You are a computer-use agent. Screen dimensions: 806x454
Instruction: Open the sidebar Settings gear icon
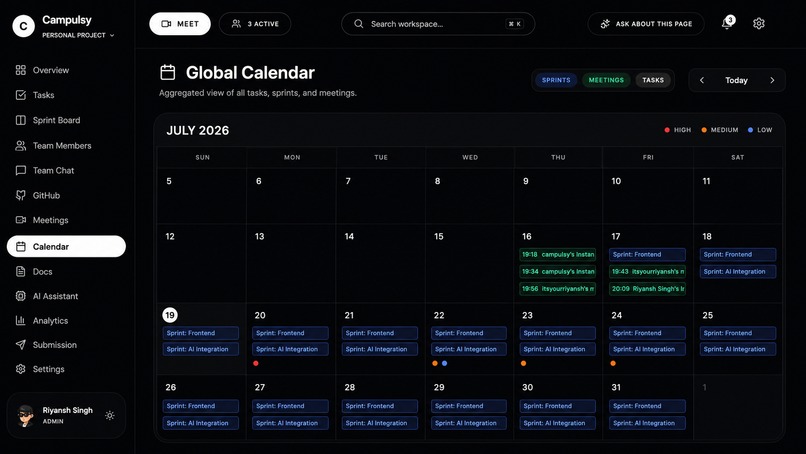coord(21,369)
